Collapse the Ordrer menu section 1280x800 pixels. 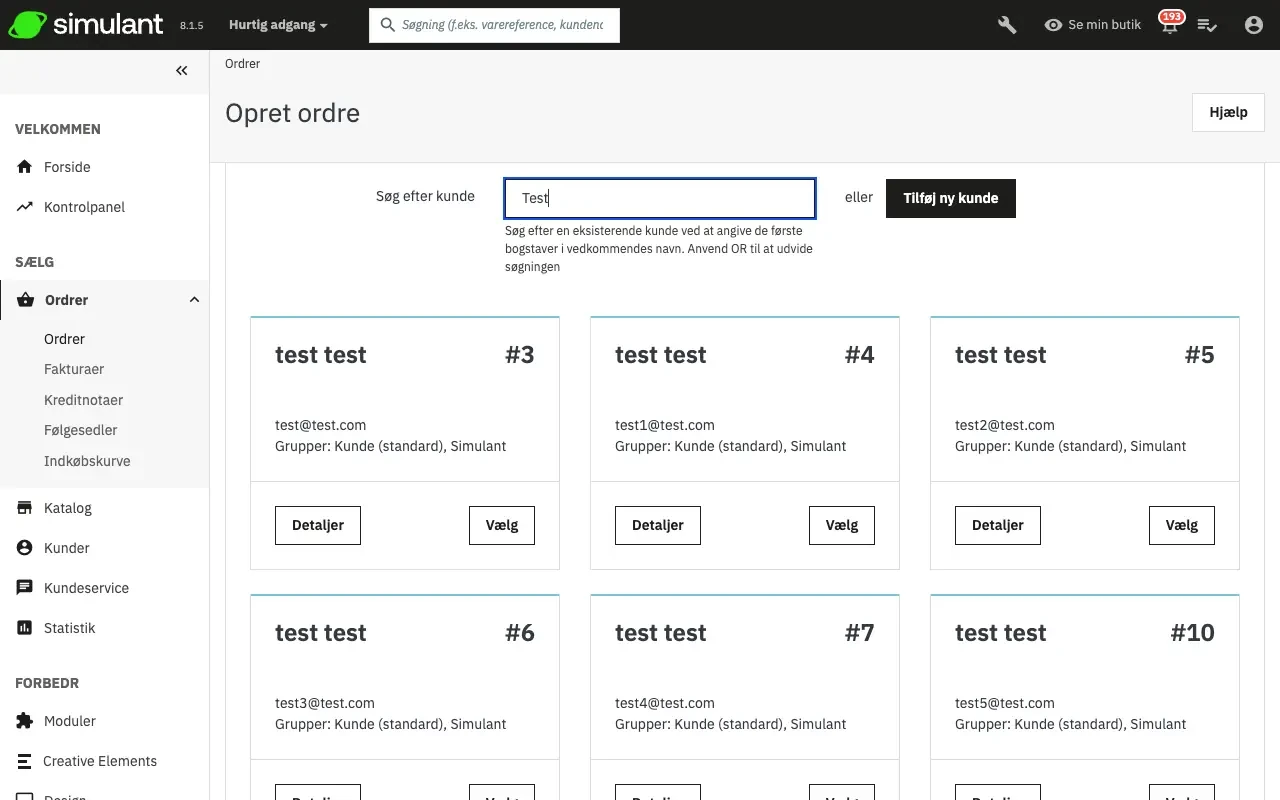pyautogui.click(x=194, y=300)
